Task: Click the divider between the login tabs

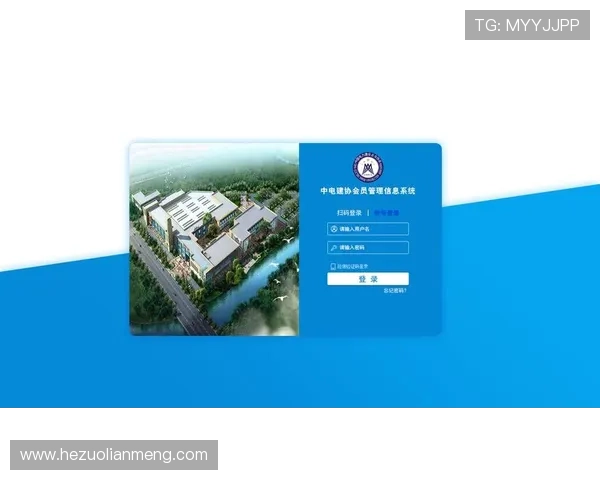Action: (x=367, y=213)
